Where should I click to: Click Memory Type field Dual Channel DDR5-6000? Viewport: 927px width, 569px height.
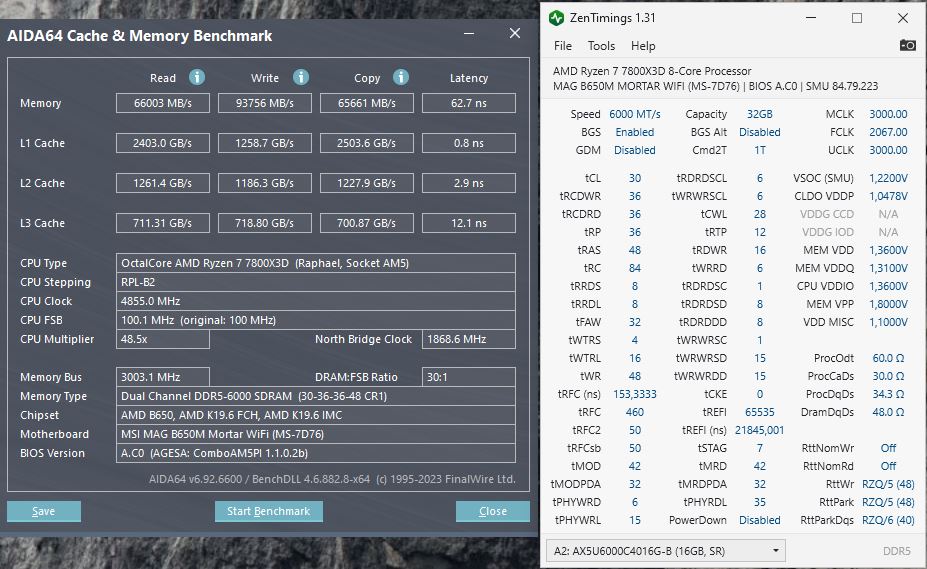click(x=316, y=396)
